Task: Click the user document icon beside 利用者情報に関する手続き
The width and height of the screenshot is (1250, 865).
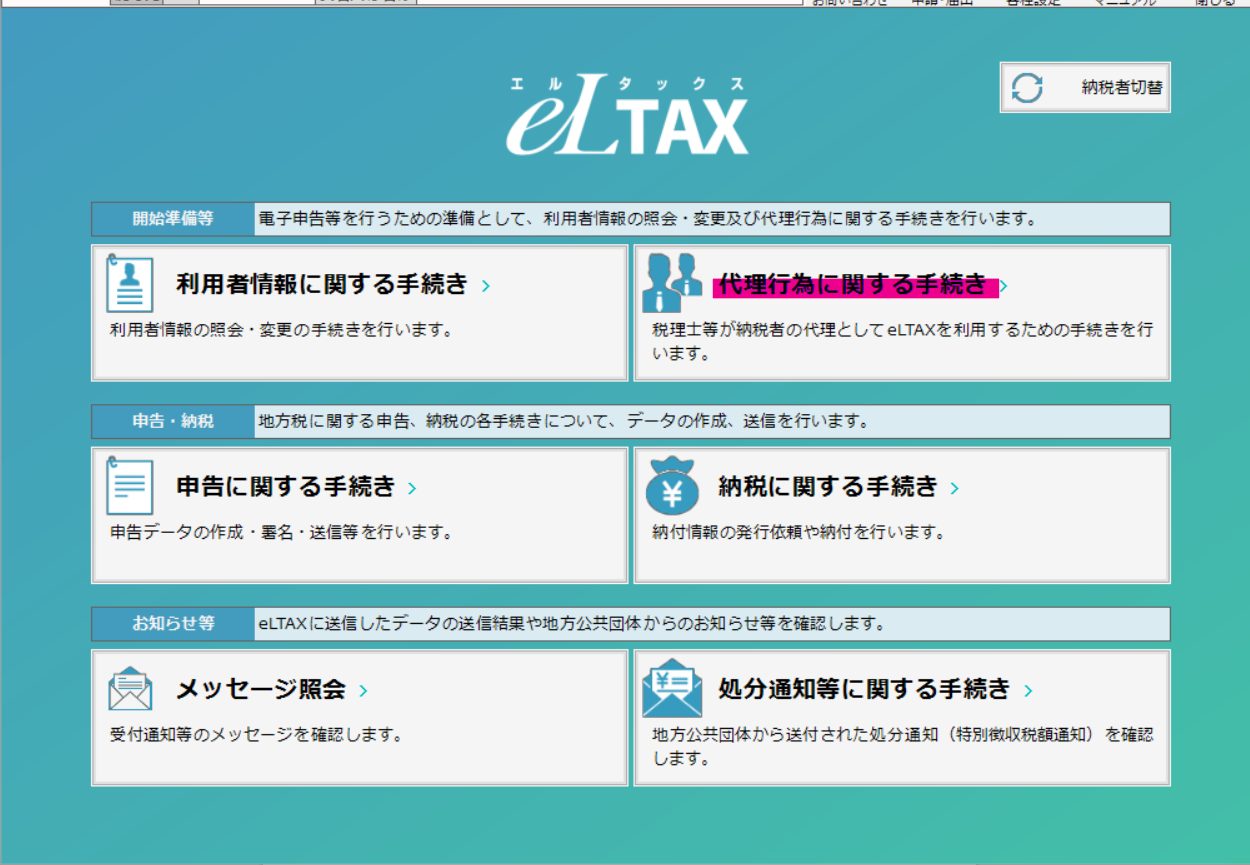Action: coord(129,282)
